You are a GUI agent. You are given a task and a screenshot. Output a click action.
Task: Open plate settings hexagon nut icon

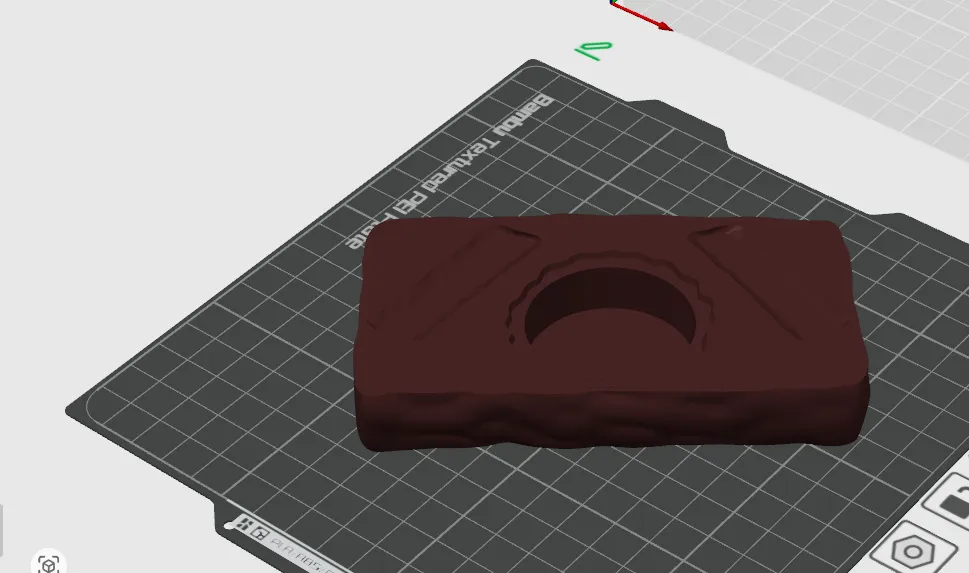913,550
